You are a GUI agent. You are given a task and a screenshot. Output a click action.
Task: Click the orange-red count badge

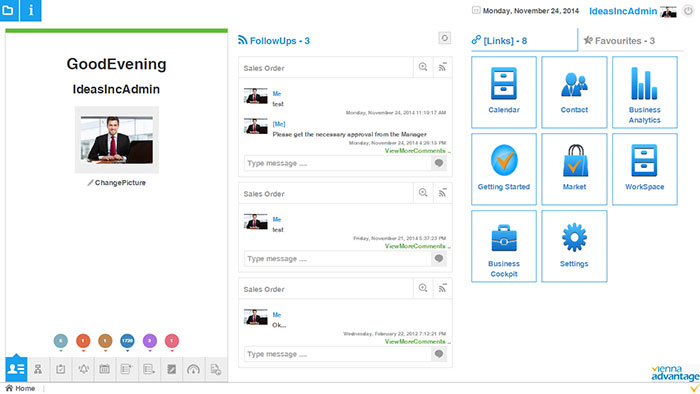(x=83, y=341)
